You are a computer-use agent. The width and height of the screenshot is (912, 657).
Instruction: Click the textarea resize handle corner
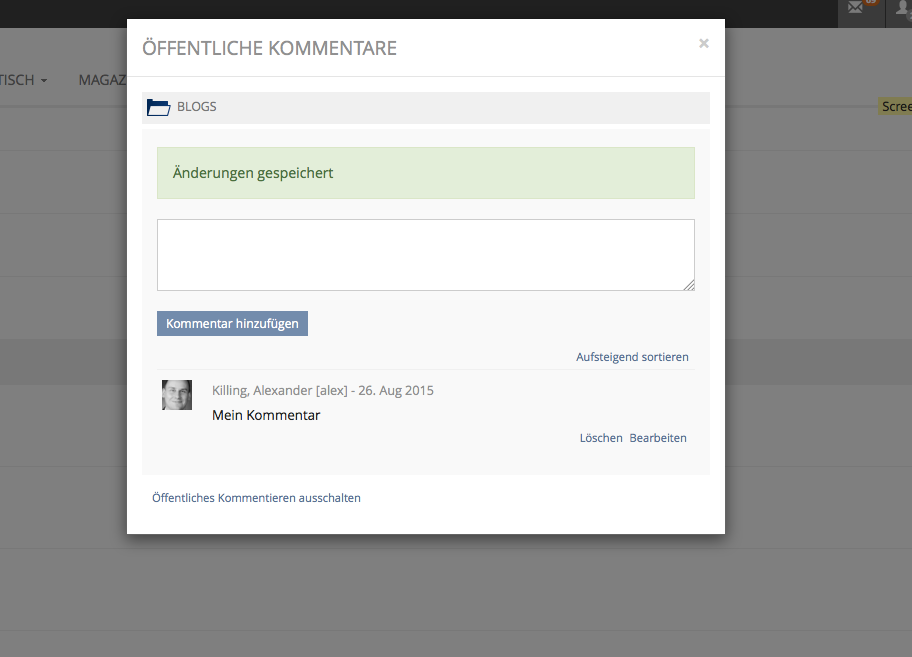click(689, 285)
